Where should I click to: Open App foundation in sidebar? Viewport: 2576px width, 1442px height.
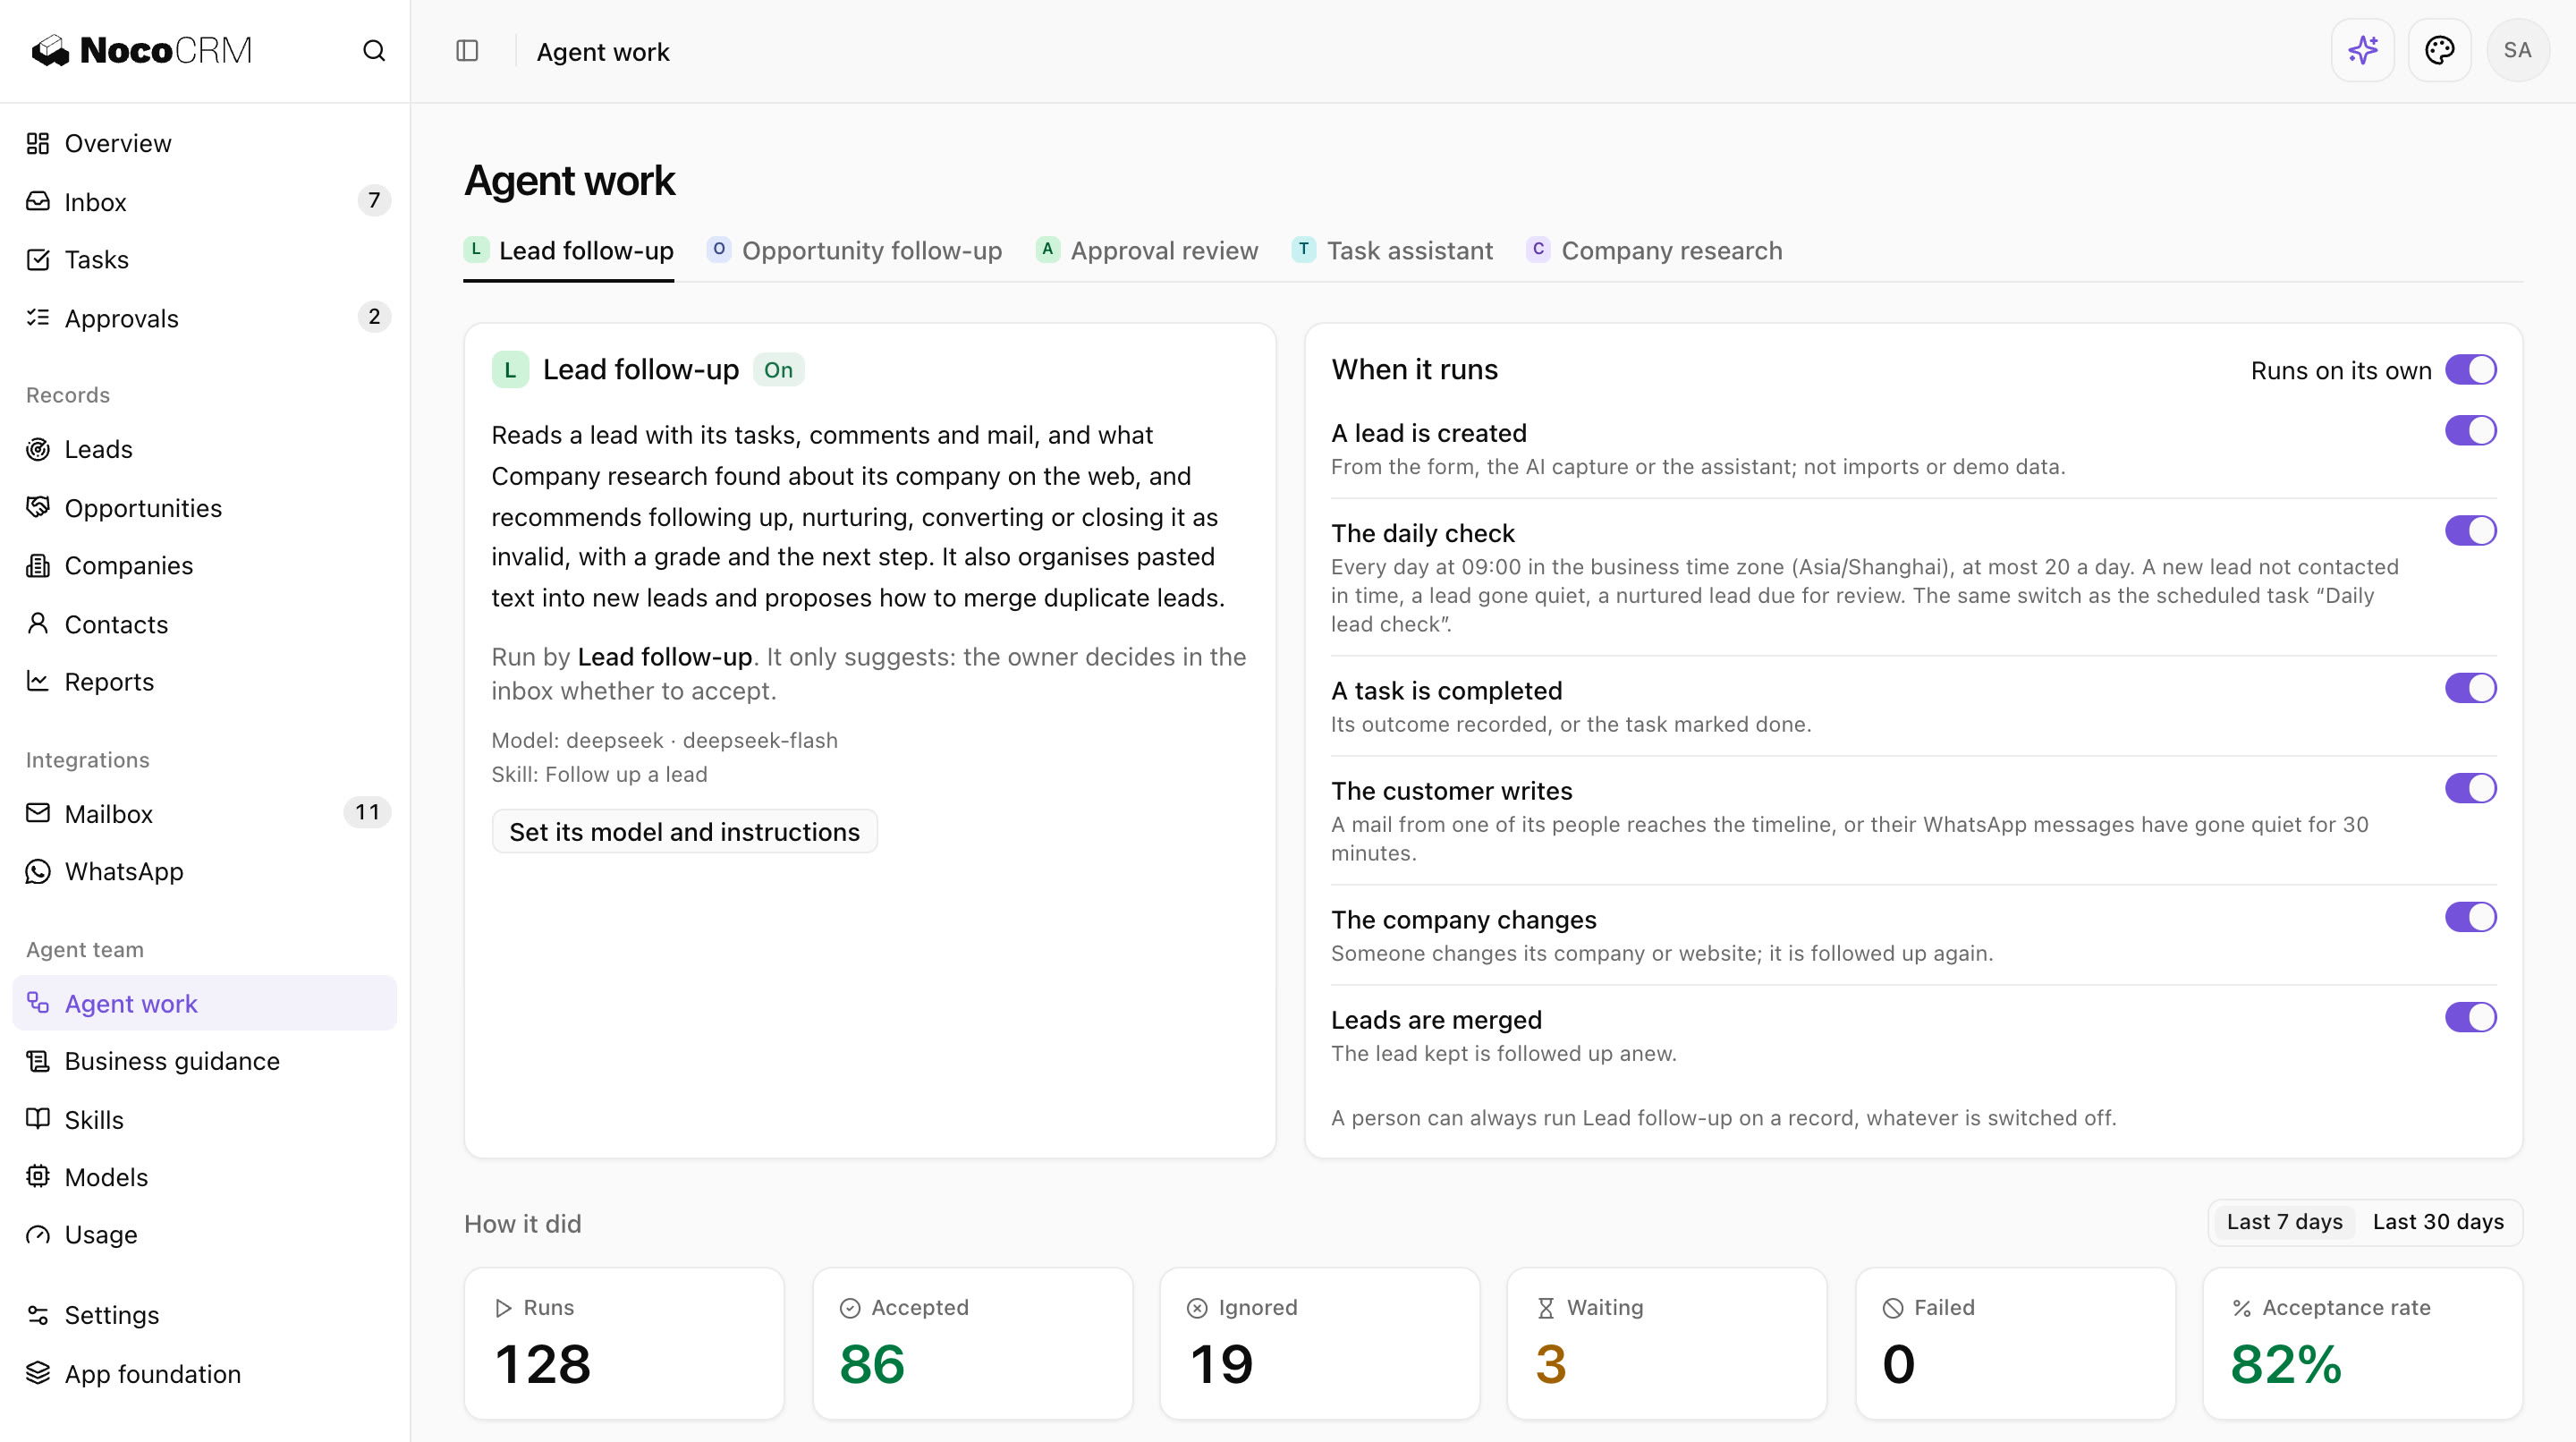(x=204, y=1375)
